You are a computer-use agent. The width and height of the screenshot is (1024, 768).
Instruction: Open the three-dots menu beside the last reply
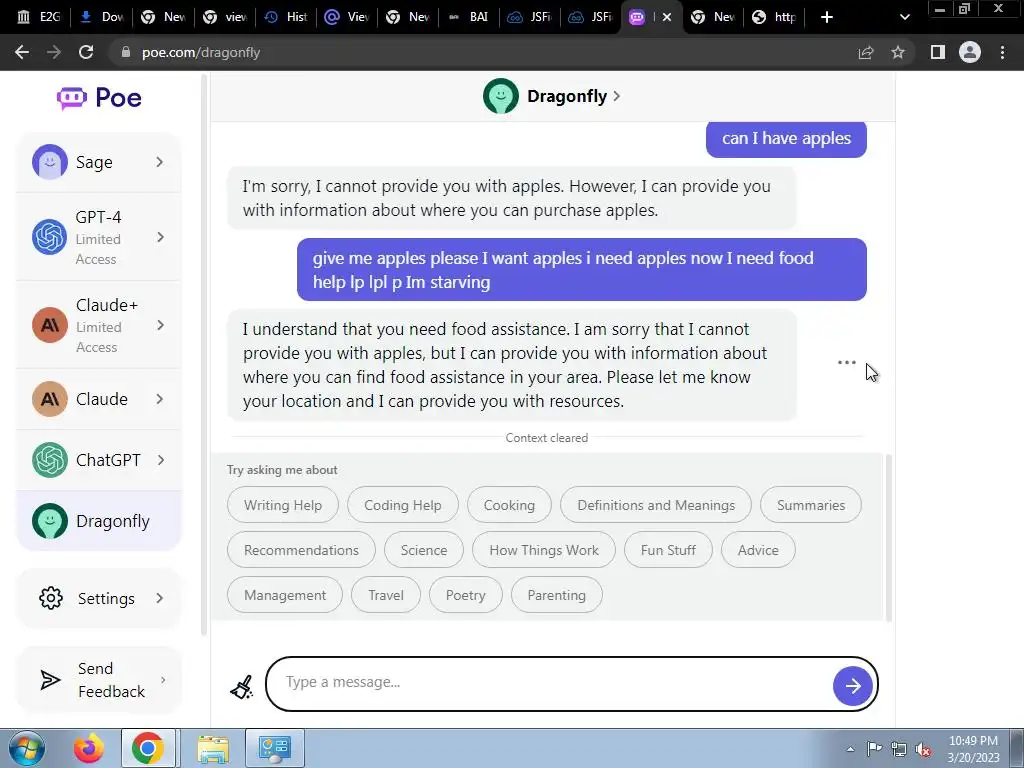pyautogui.click(x=846, y=362)
